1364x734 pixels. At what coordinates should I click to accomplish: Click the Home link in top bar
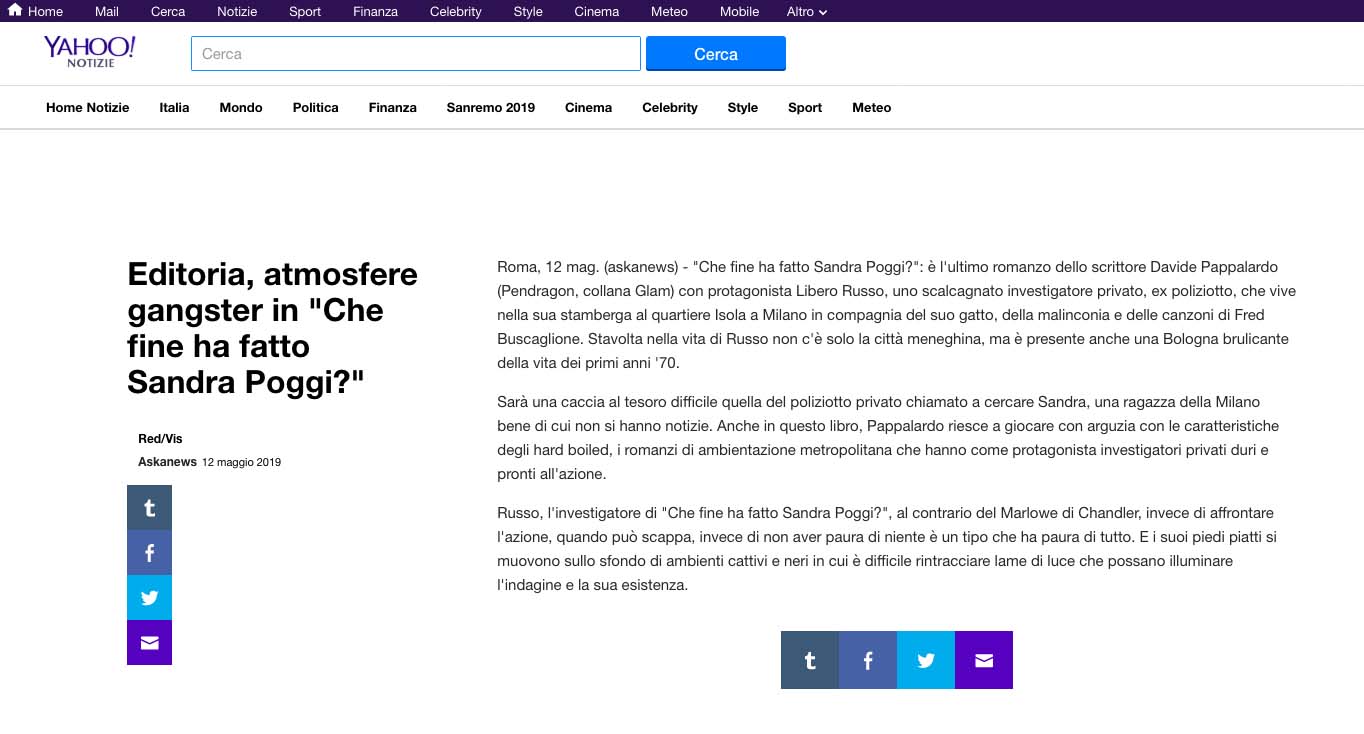tap(36, 12)
